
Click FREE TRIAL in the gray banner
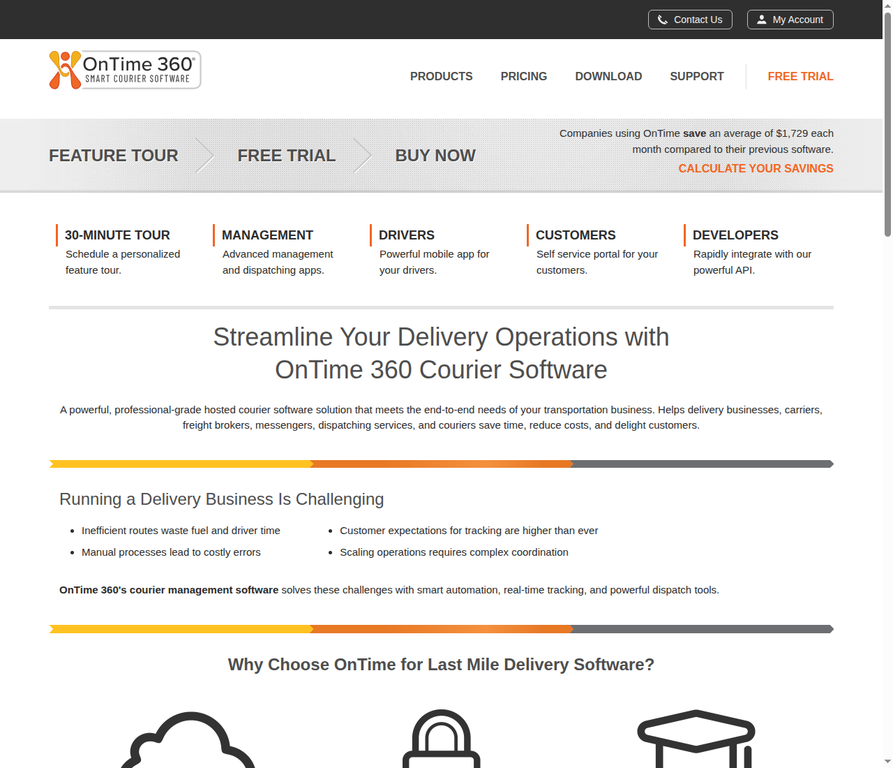point(286,155)
